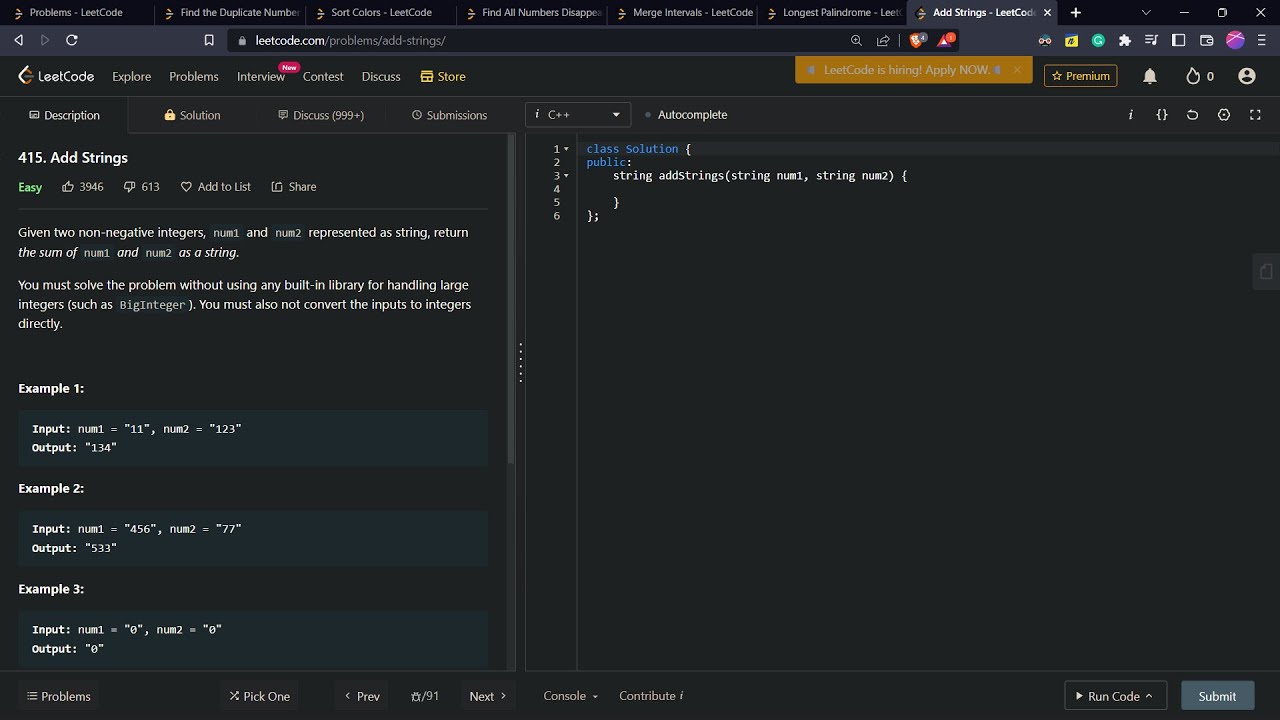
Task: Open the notifications bell
Action: pos(1150,76)
